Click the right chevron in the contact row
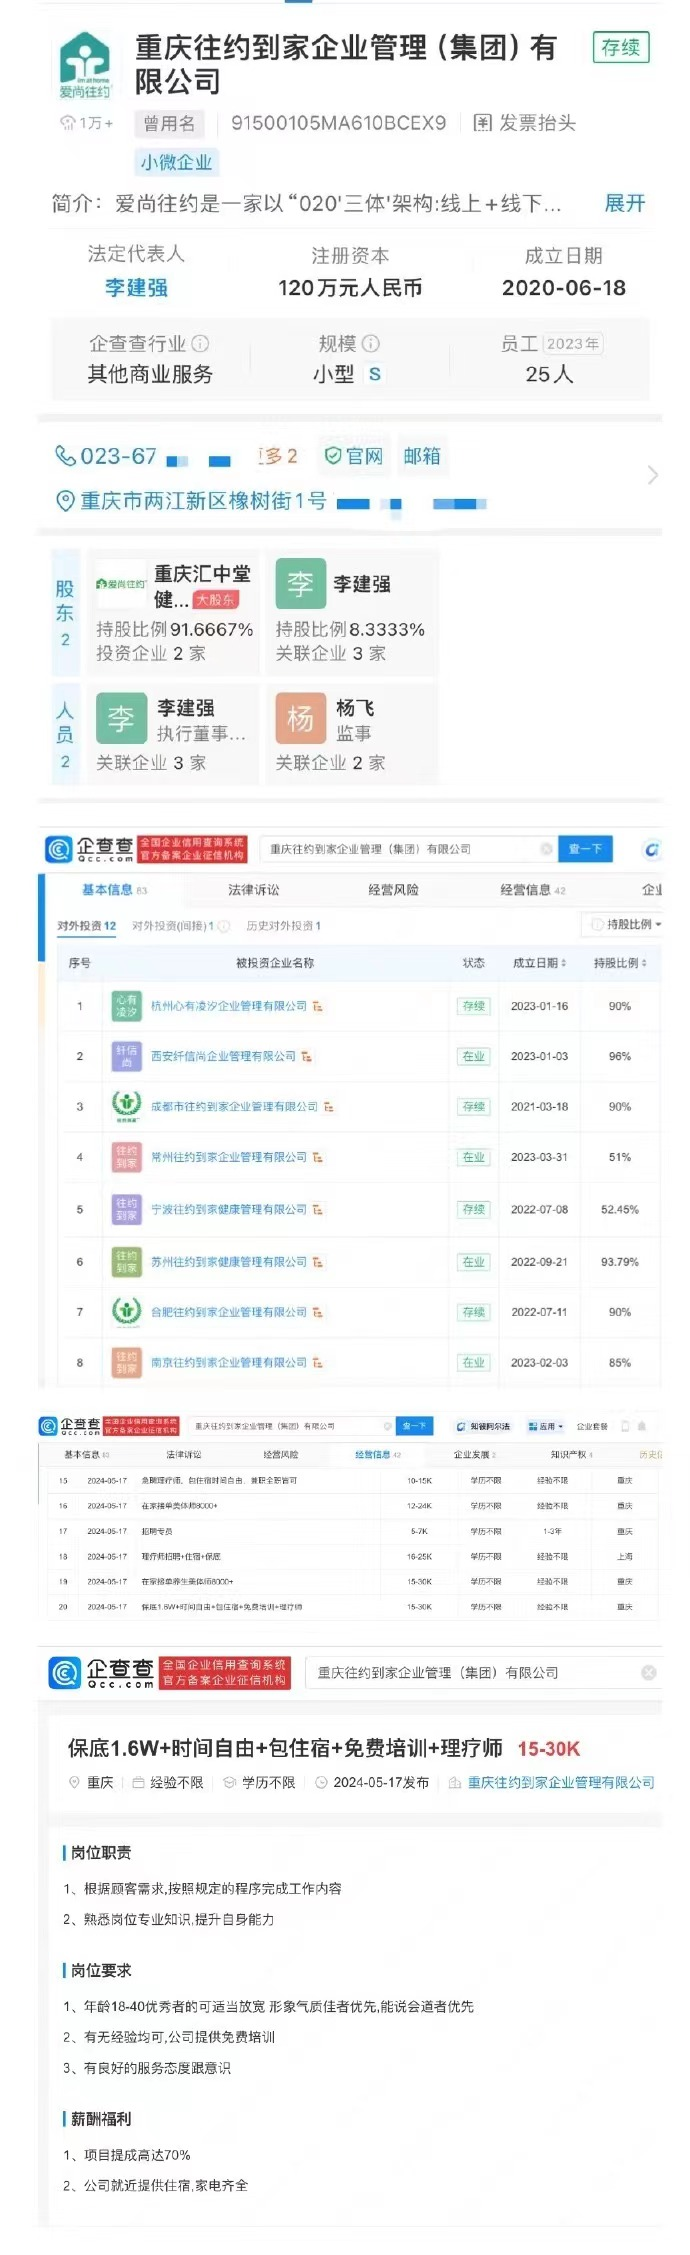Viewport: 690px width, 2255px height. 653,475
